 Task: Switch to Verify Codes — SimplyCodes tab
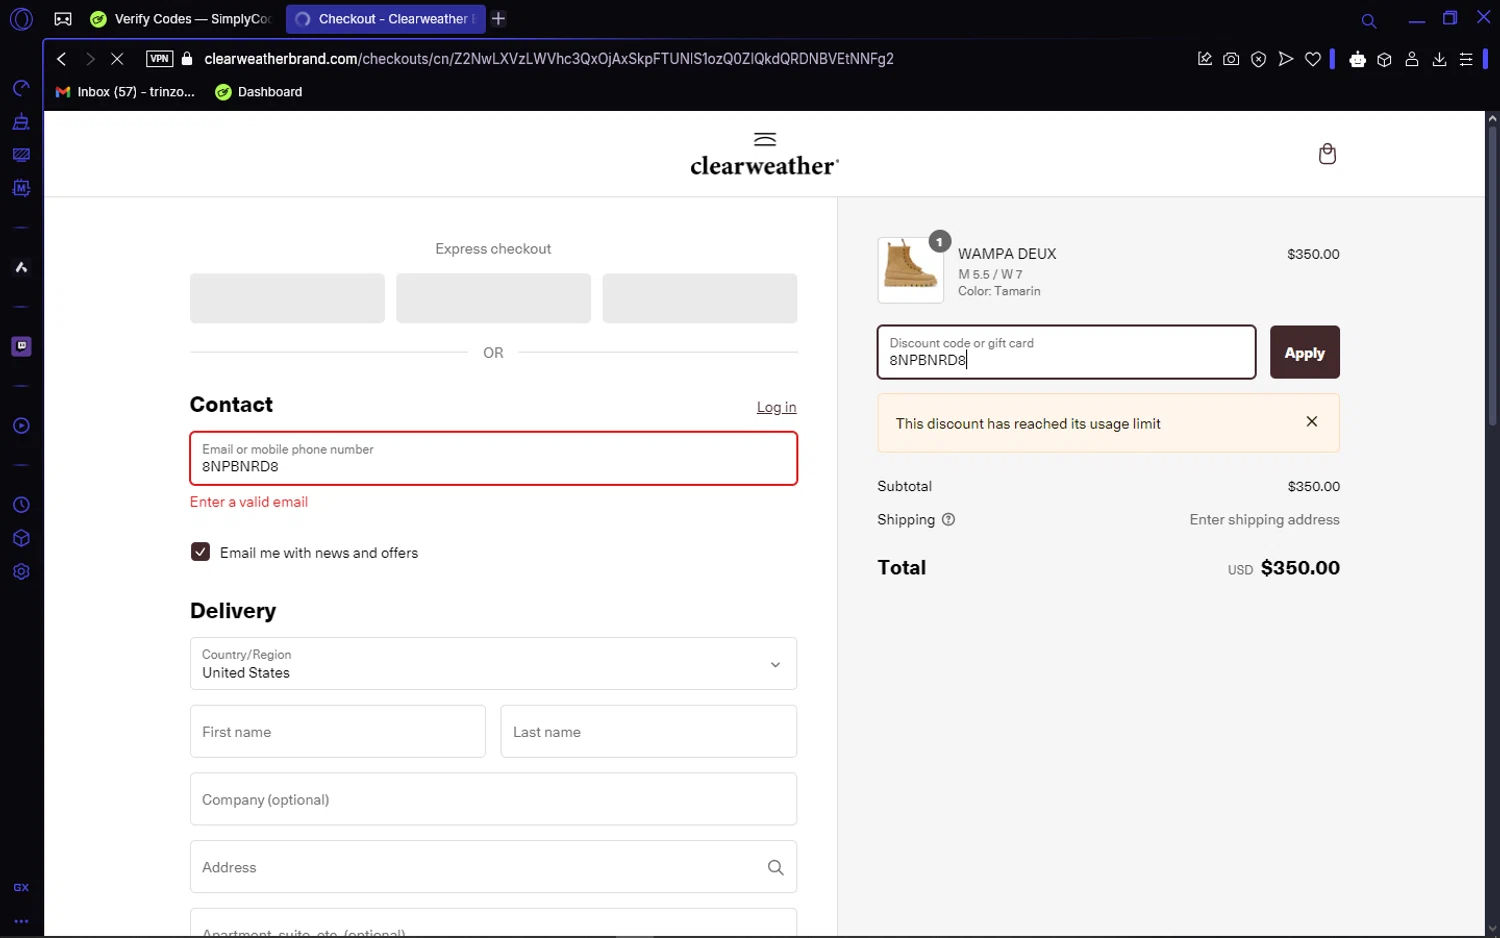click(180, 19)
